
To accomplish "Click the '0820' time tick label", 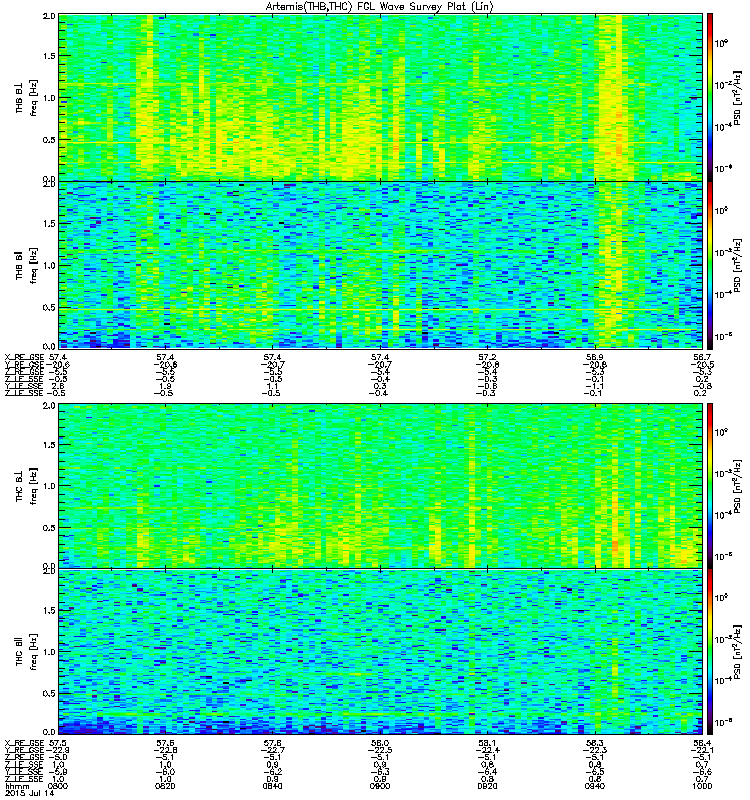I will 165,786.
